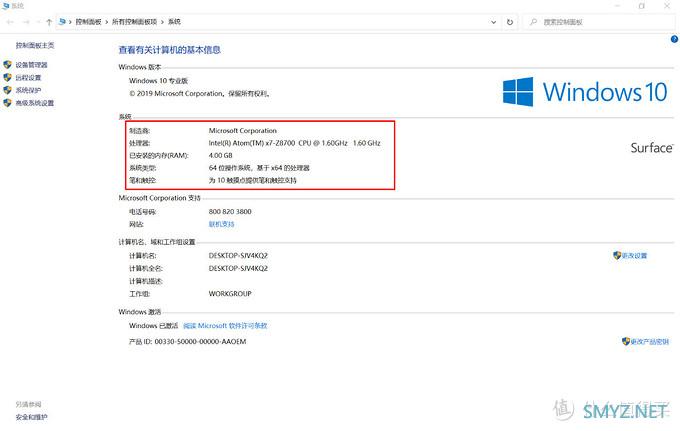Open 控制面板主页 link

[35, 45]
